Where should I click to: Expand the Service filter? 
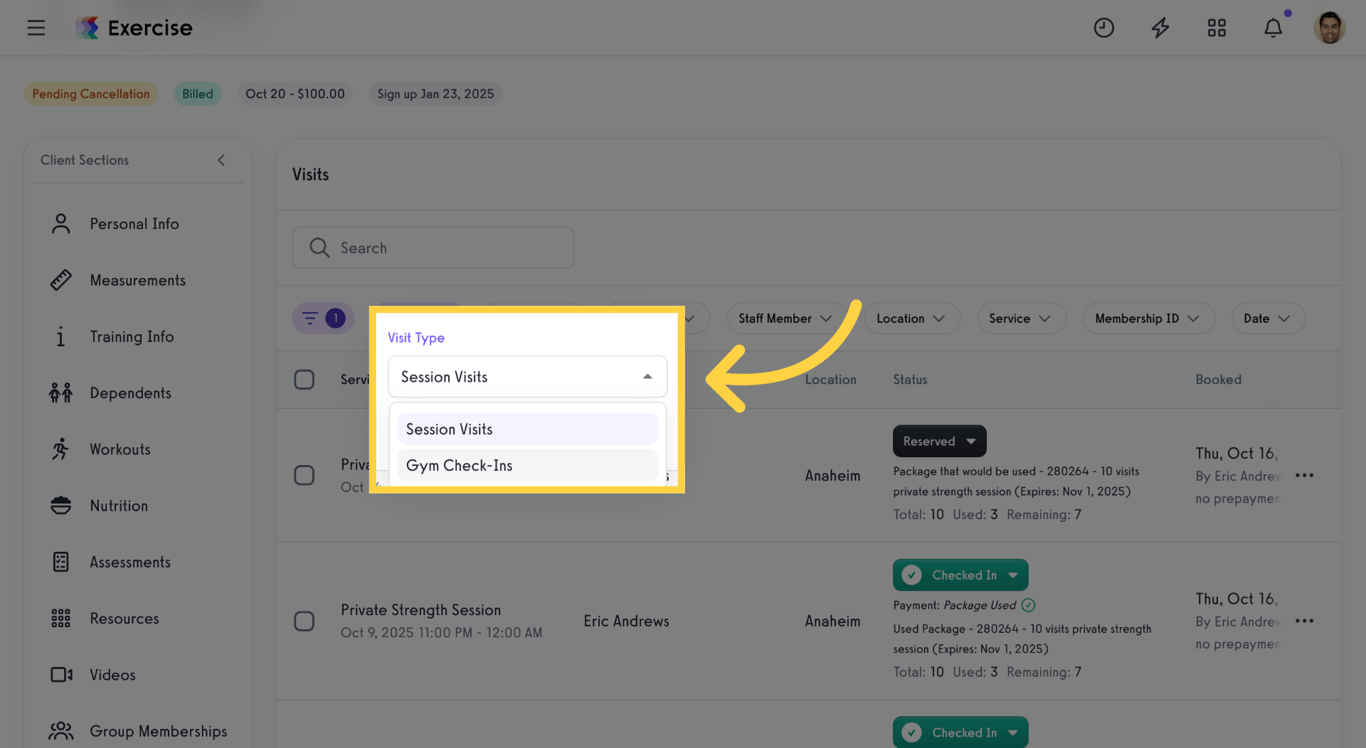click(1020, 318)
